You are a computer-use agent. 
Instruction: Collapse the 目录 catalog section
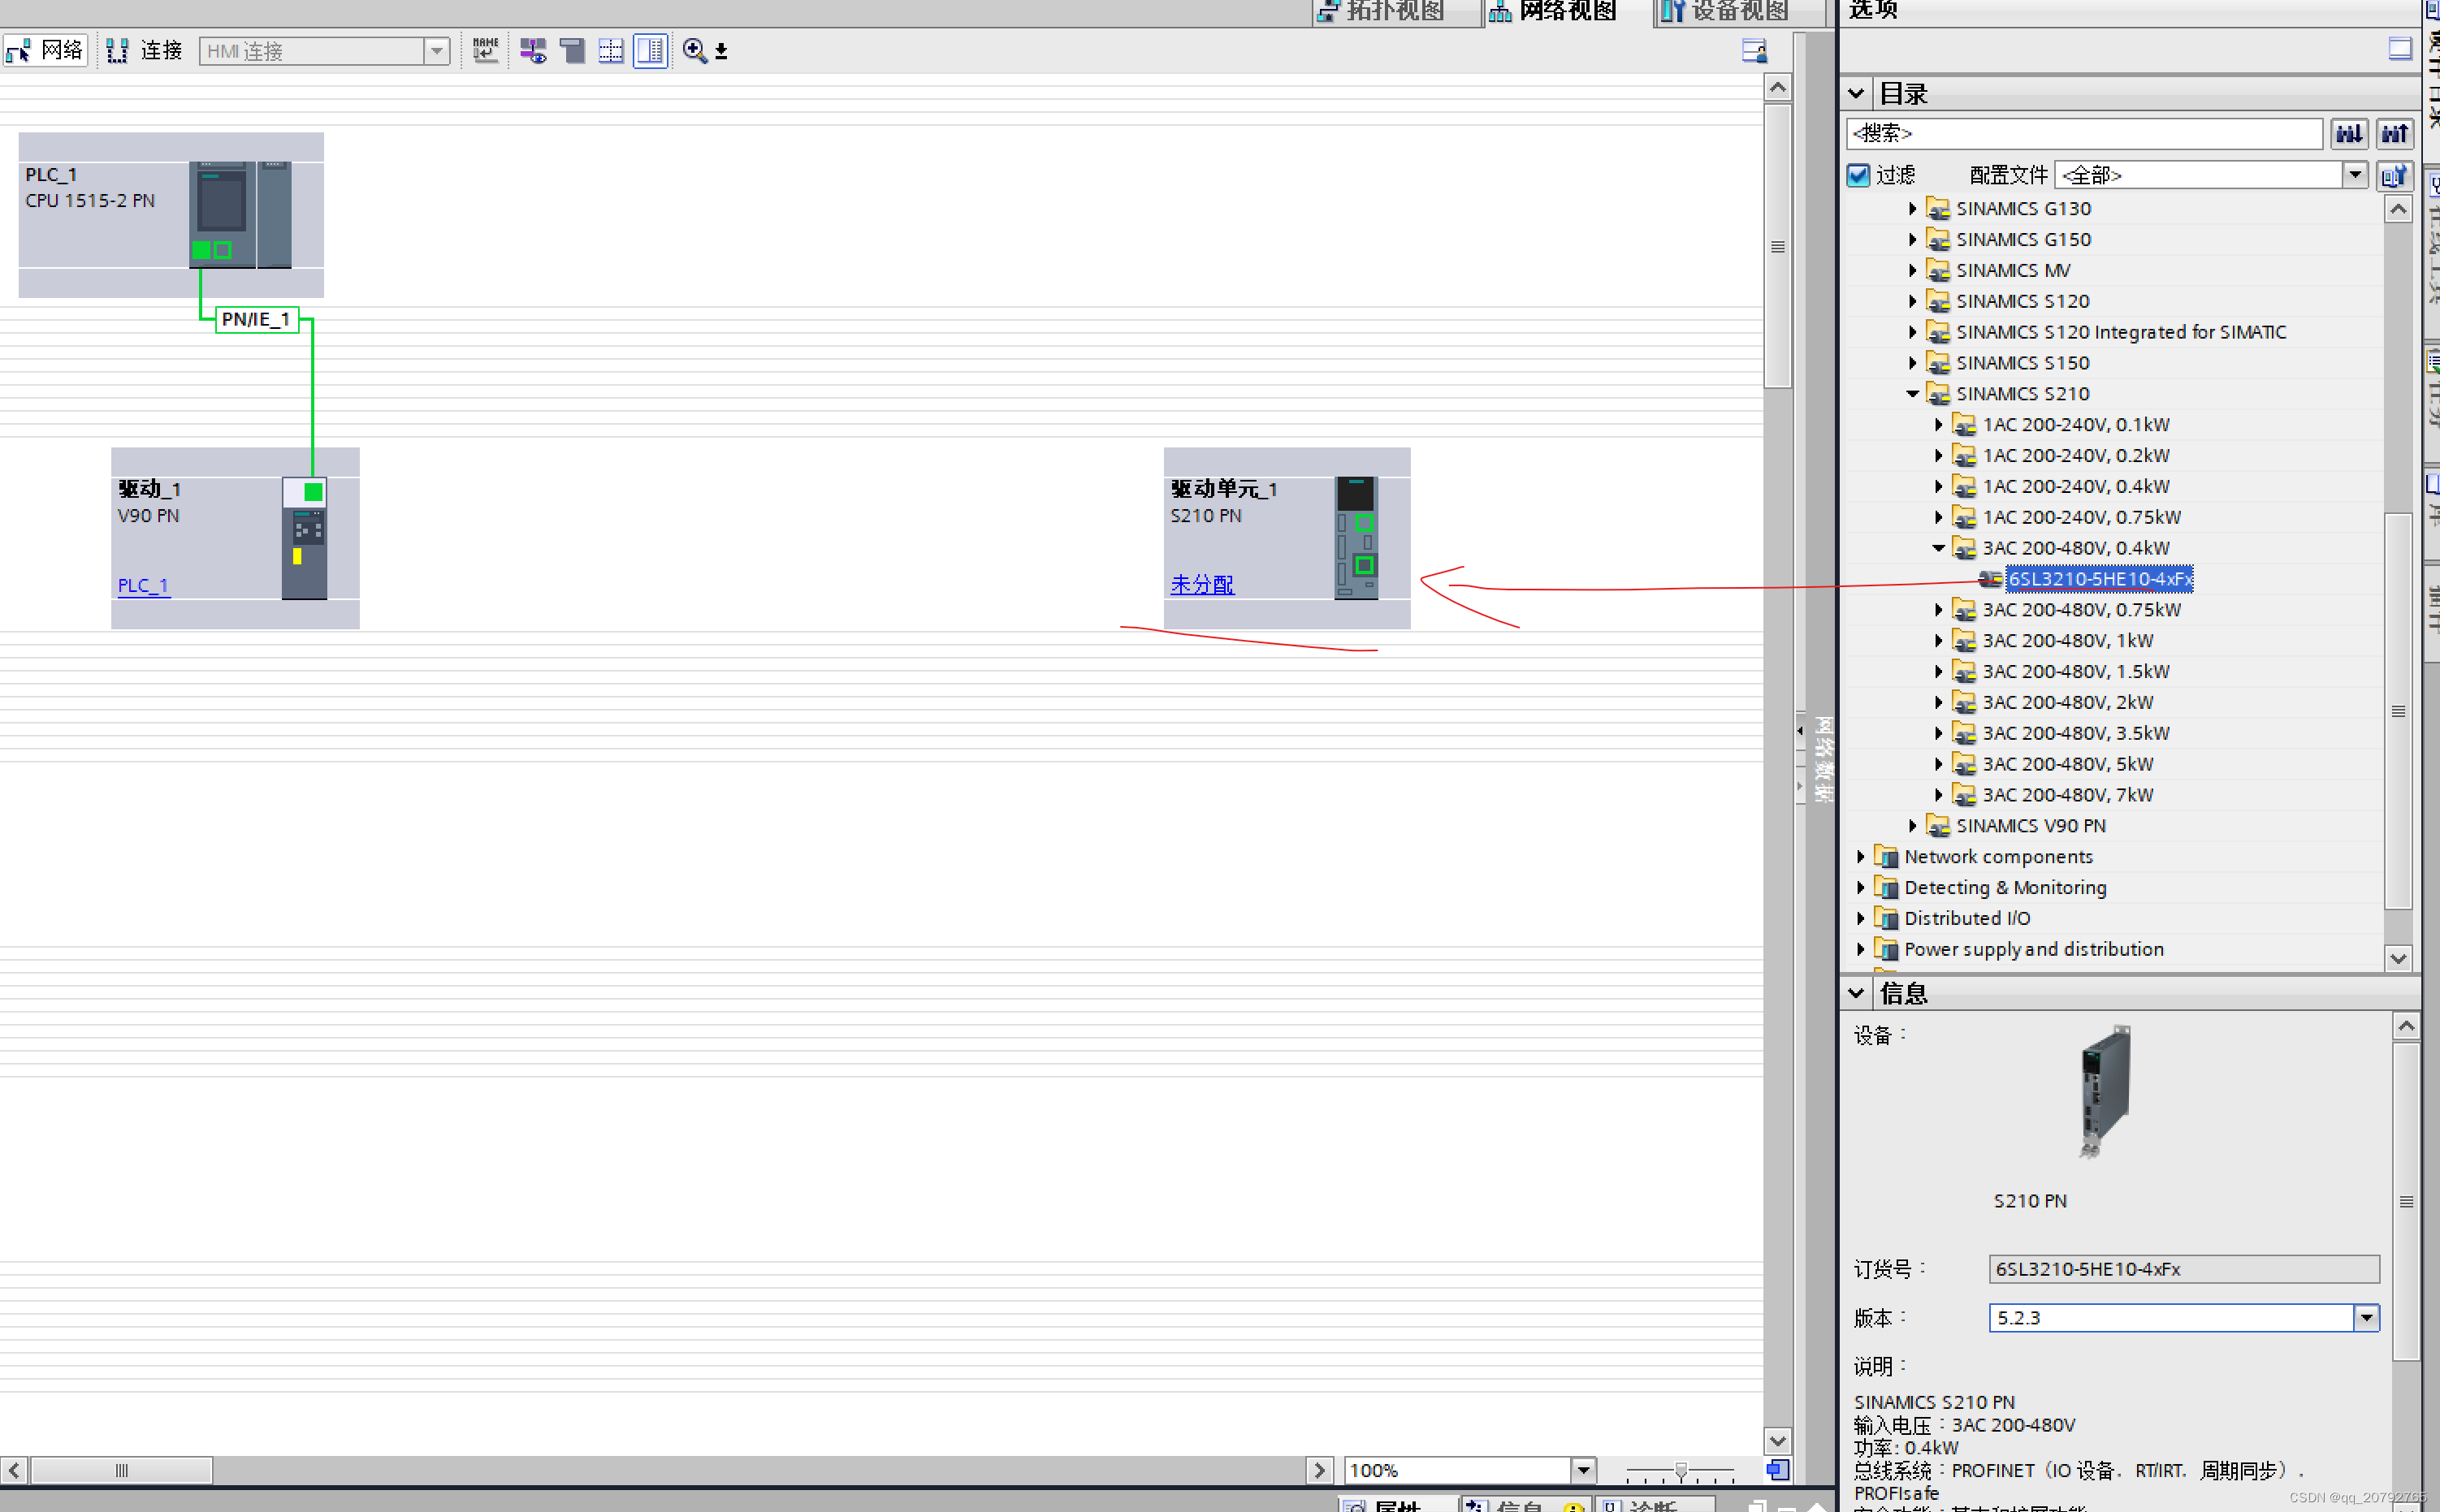(1856, 94)
